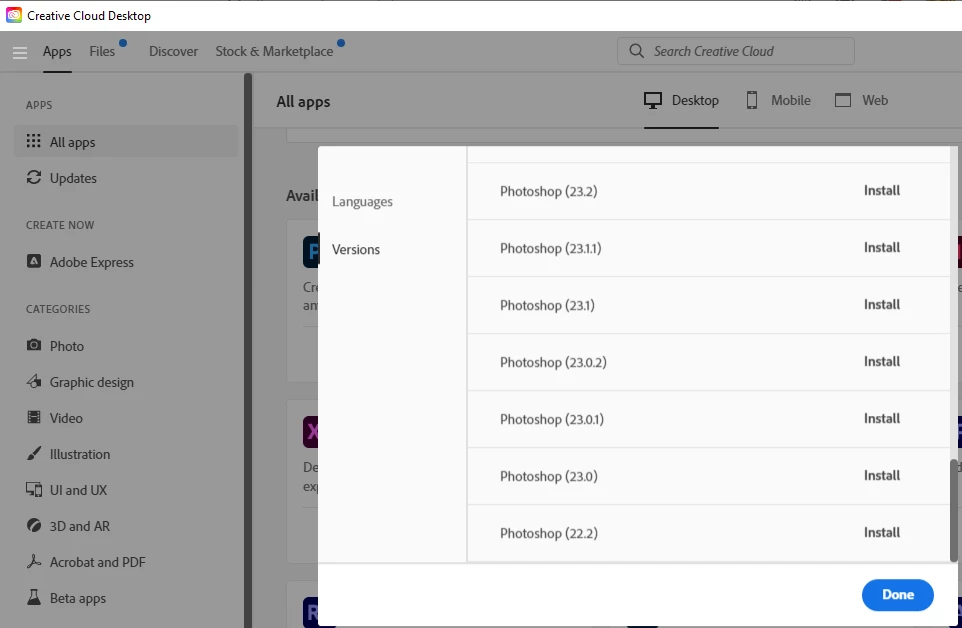Click the UI and UX devices icon
This screenshot has width=962, height=628.
(34, 489)
